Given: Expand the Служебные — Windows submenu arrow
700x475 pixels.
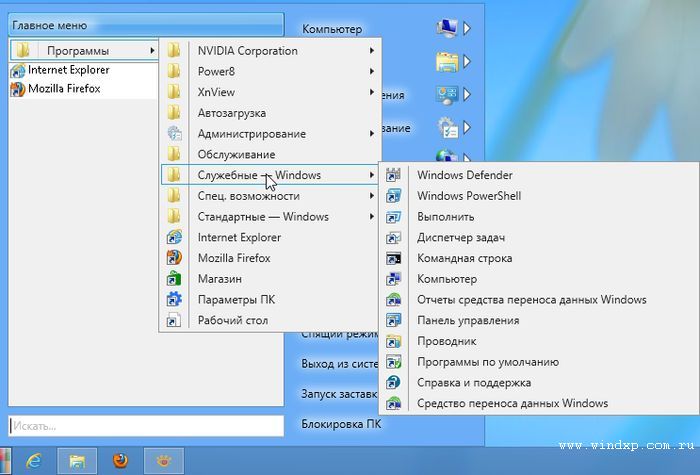Looking at the screenshot, I should point(371,175).
